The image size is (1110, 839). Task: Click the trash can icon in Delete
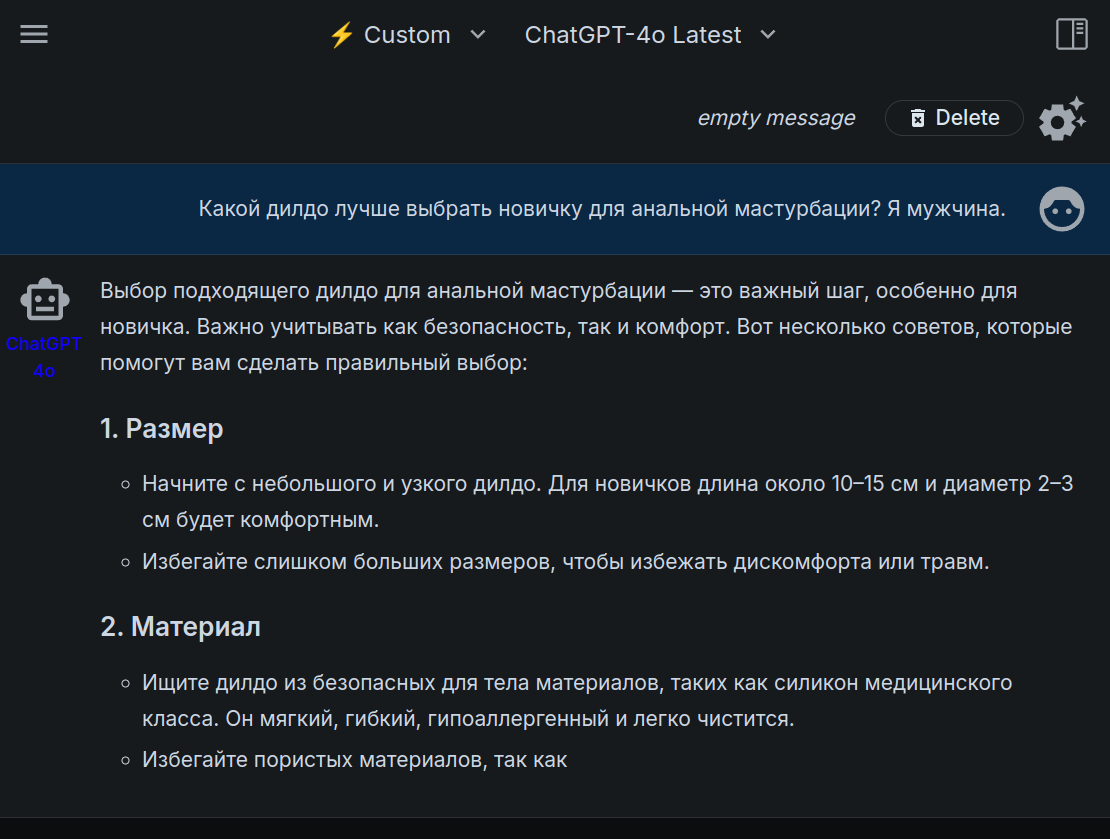917,118
